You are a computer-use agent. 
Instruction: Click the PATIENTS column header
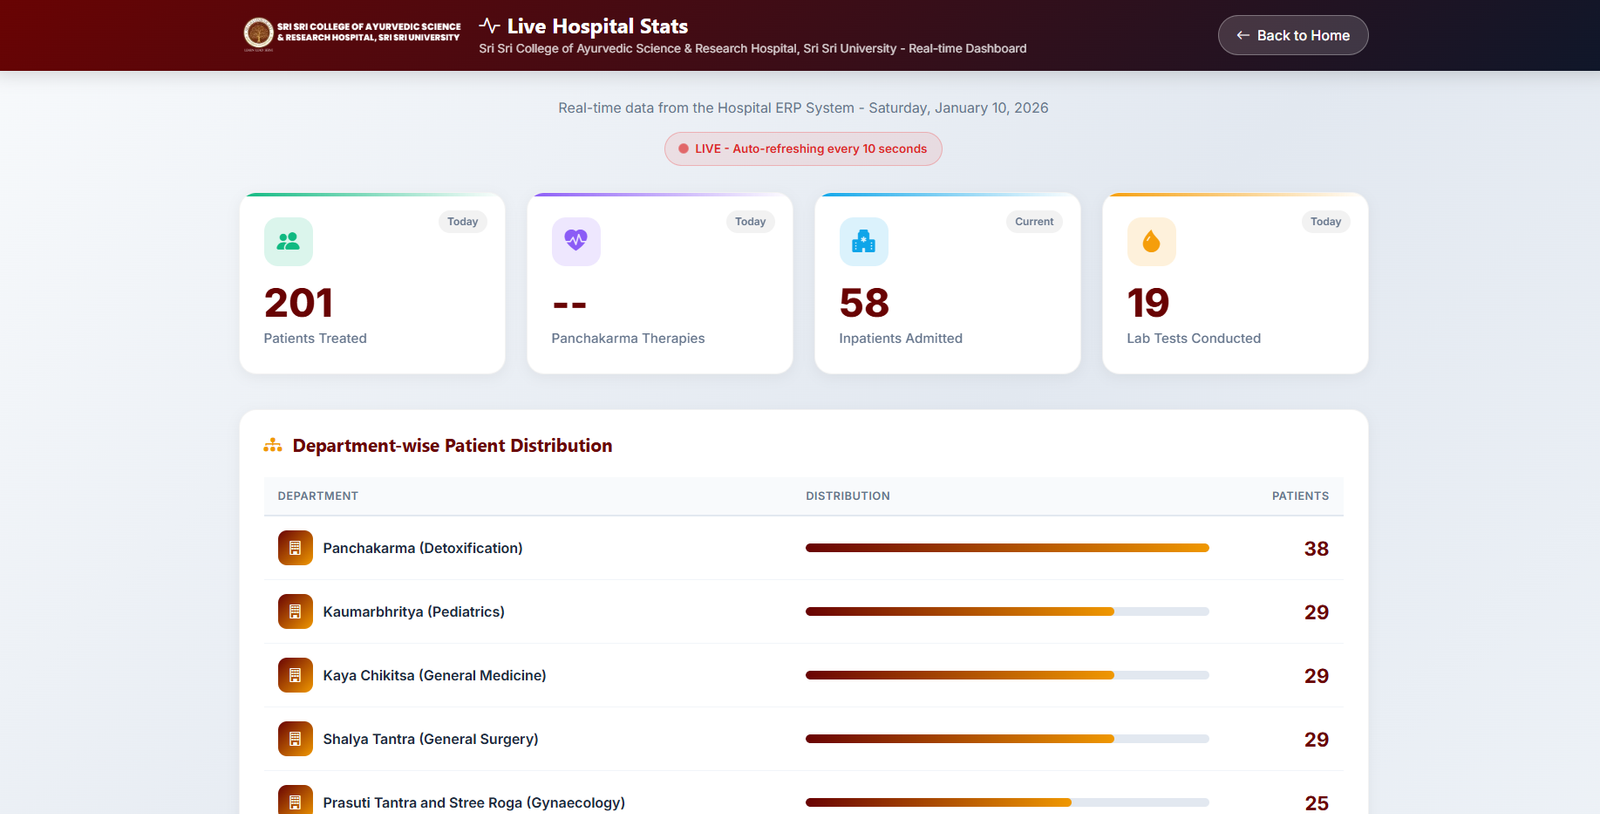pyautogui.click(x=1300, y=496)
